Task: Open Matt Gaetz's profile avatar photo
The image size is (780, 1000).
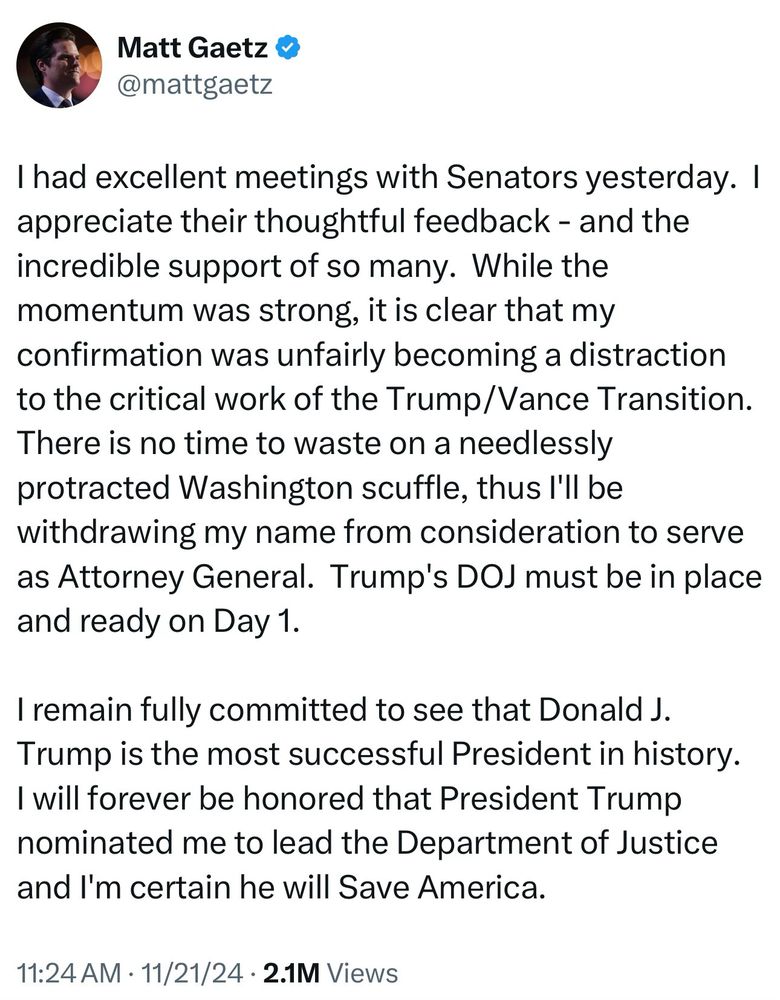Action: [59, 65]
